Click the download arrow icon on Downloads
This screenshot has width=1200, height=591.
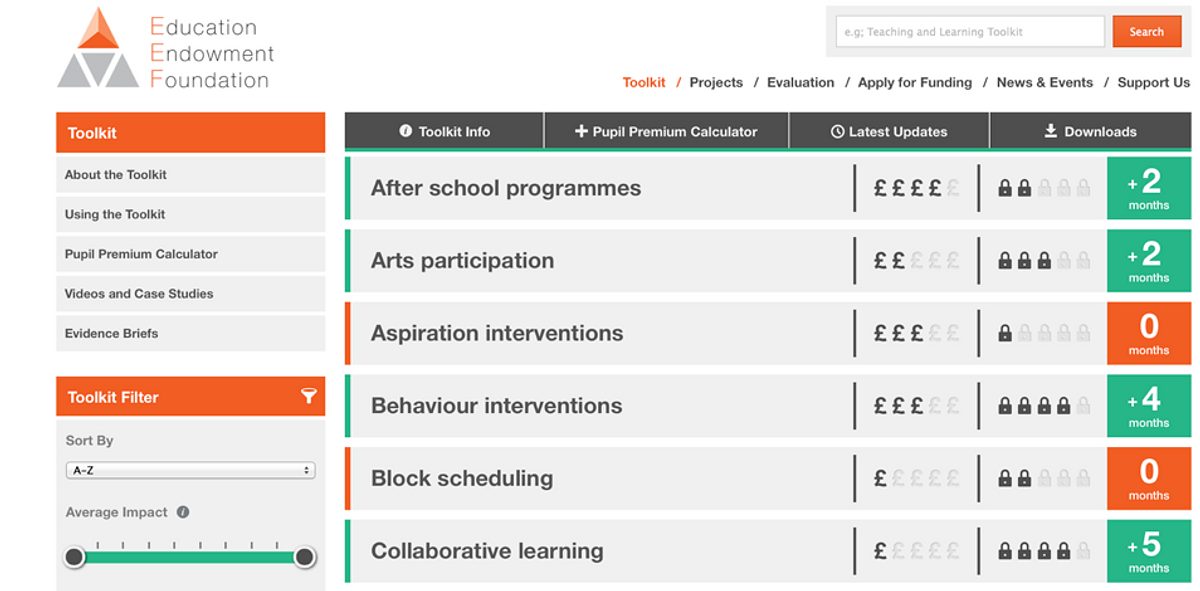pos(1051,131)
